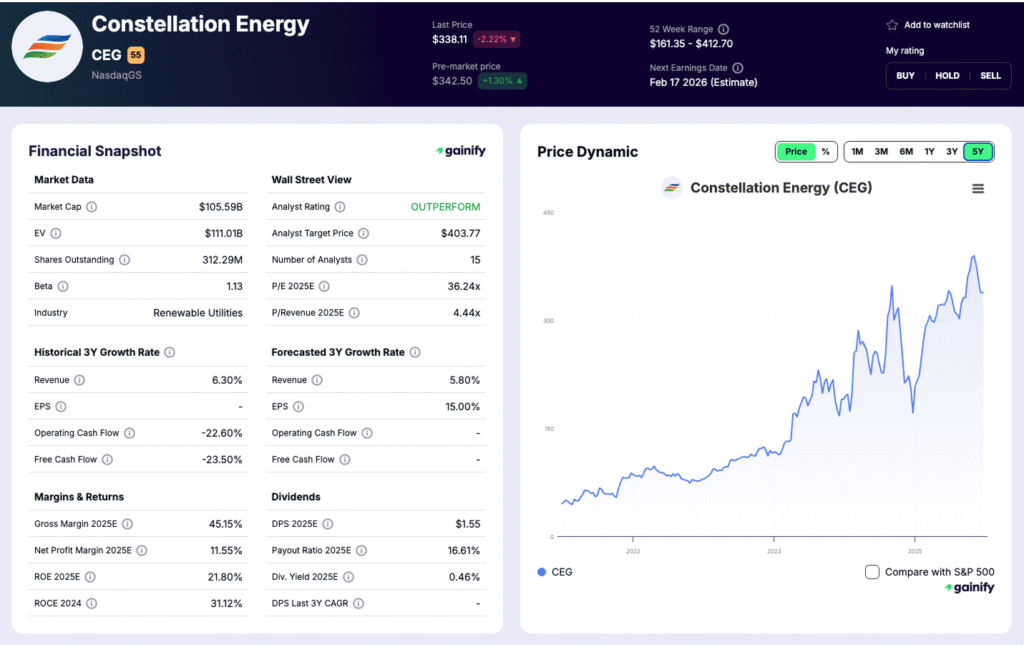Click the Constellation Energy company logo
Viewport: 1024px width, 645px height.
[x=46, y=46]
